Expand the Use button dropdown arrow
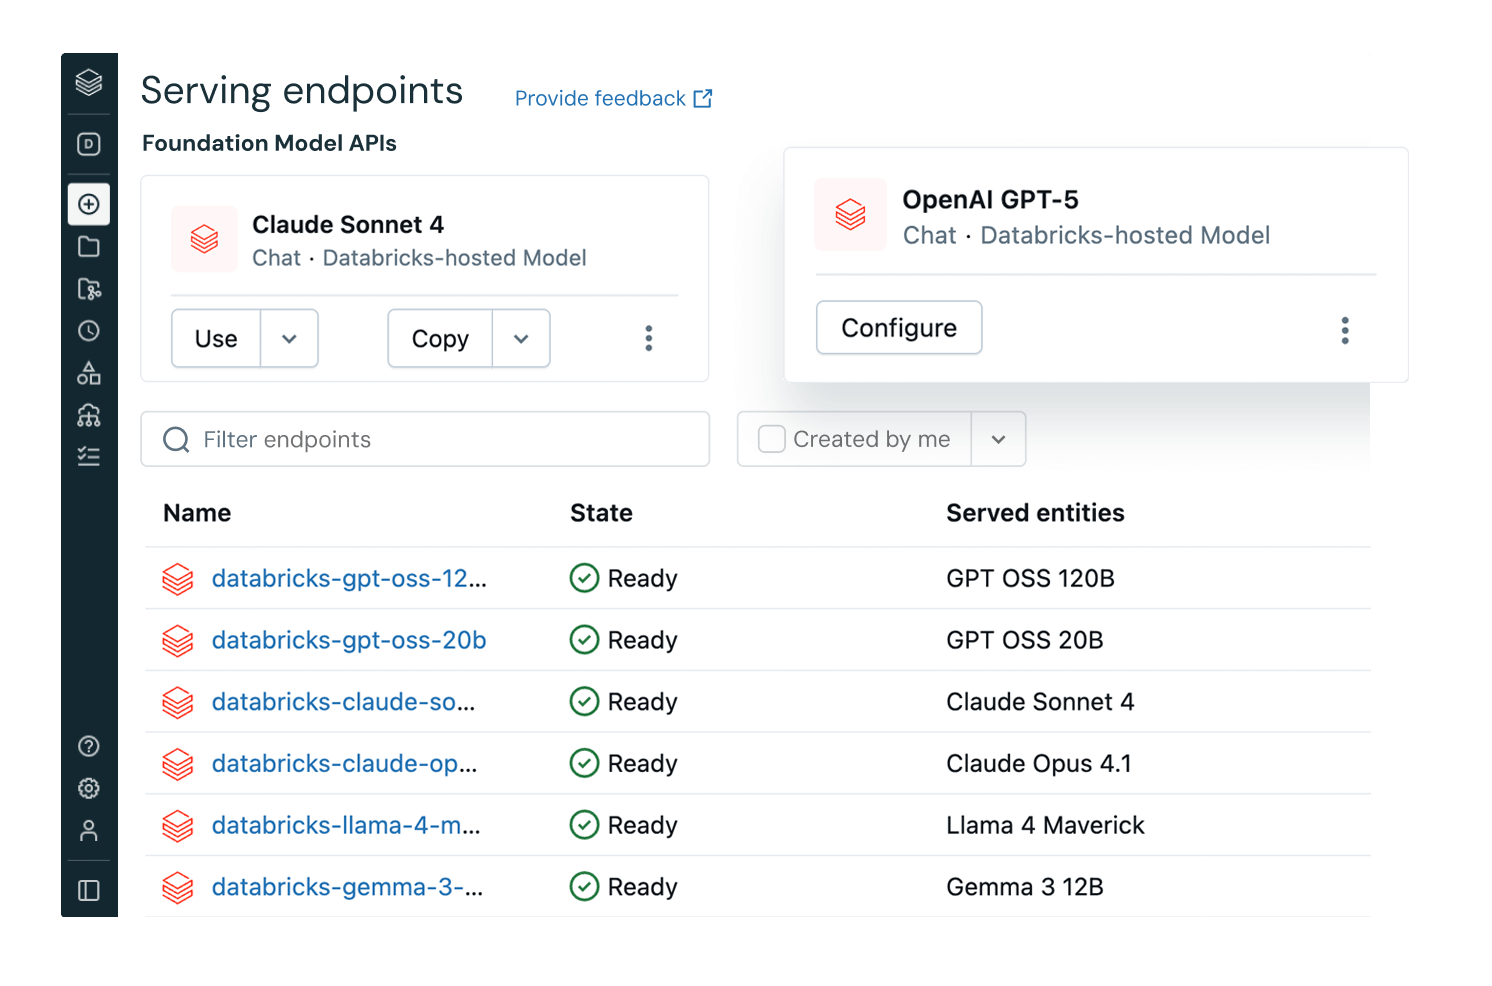The image size is (1492, 986). click(289, 339)
